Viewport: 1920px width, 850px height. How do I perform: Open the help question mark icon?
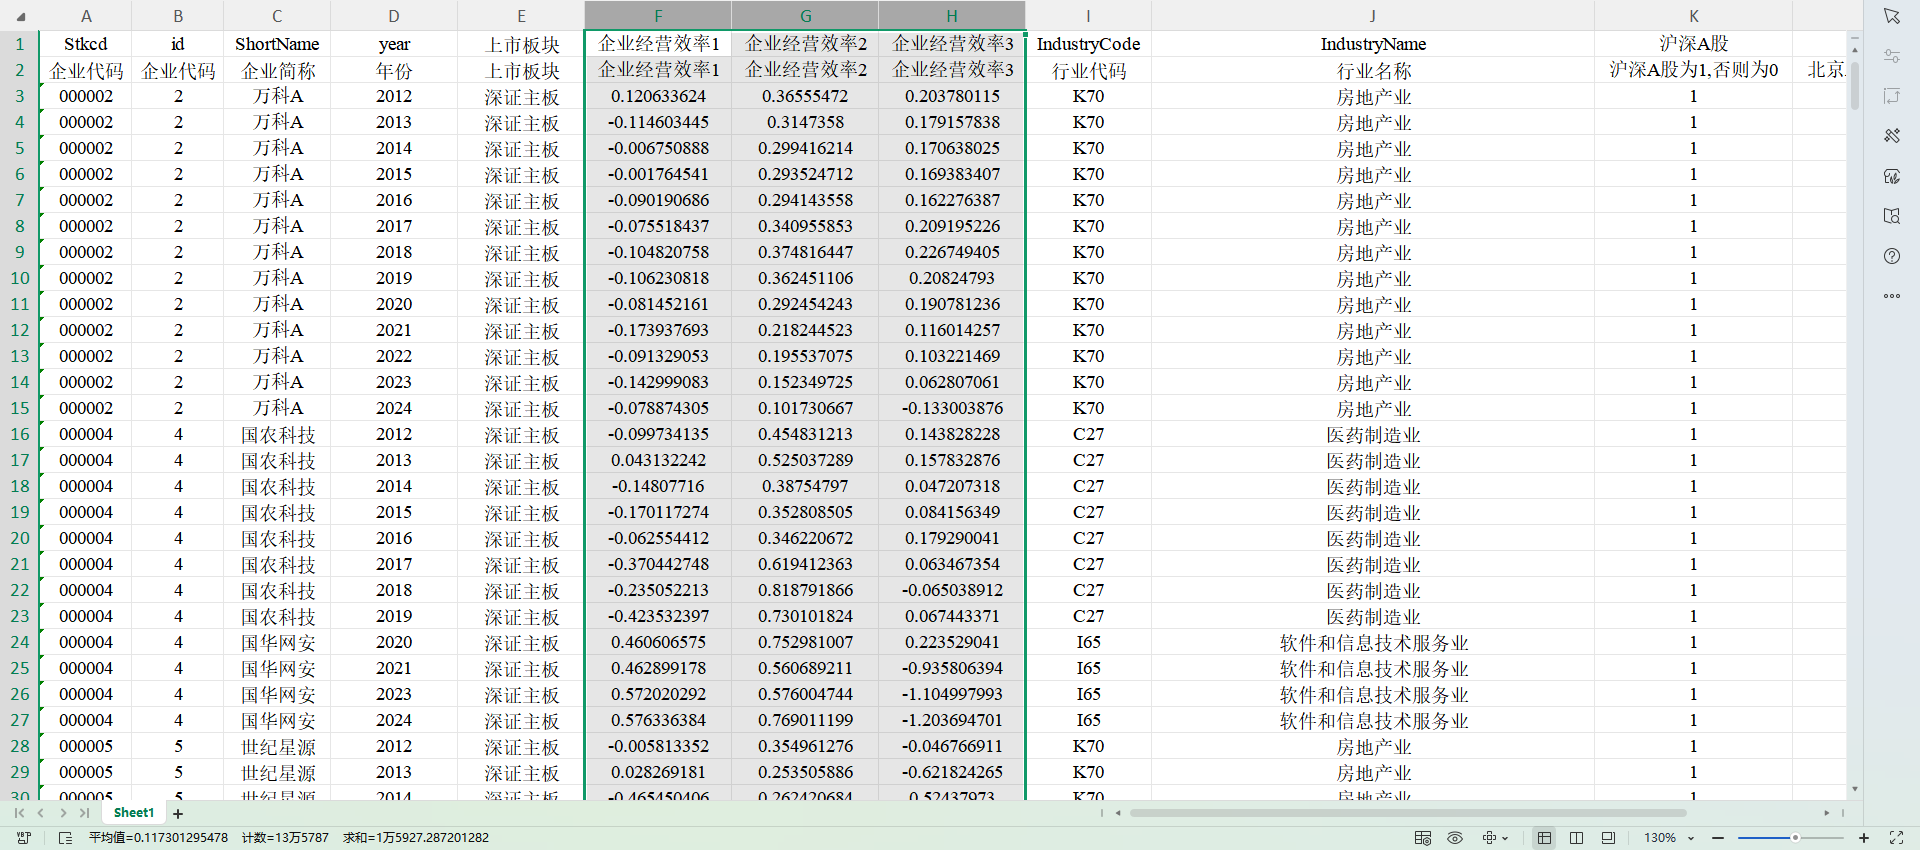coord(1891,256)
